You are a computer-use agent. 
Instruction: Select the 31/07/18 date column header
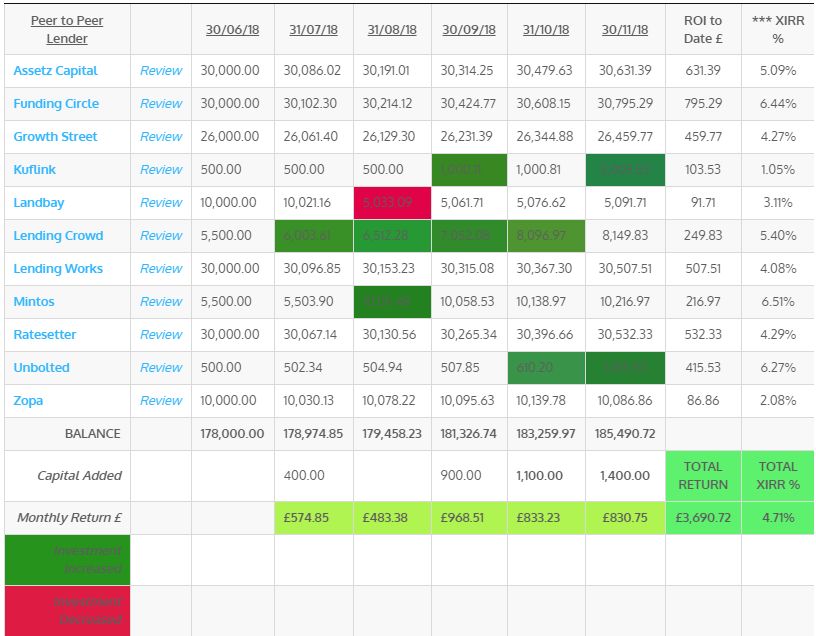(x=313, y=30)
